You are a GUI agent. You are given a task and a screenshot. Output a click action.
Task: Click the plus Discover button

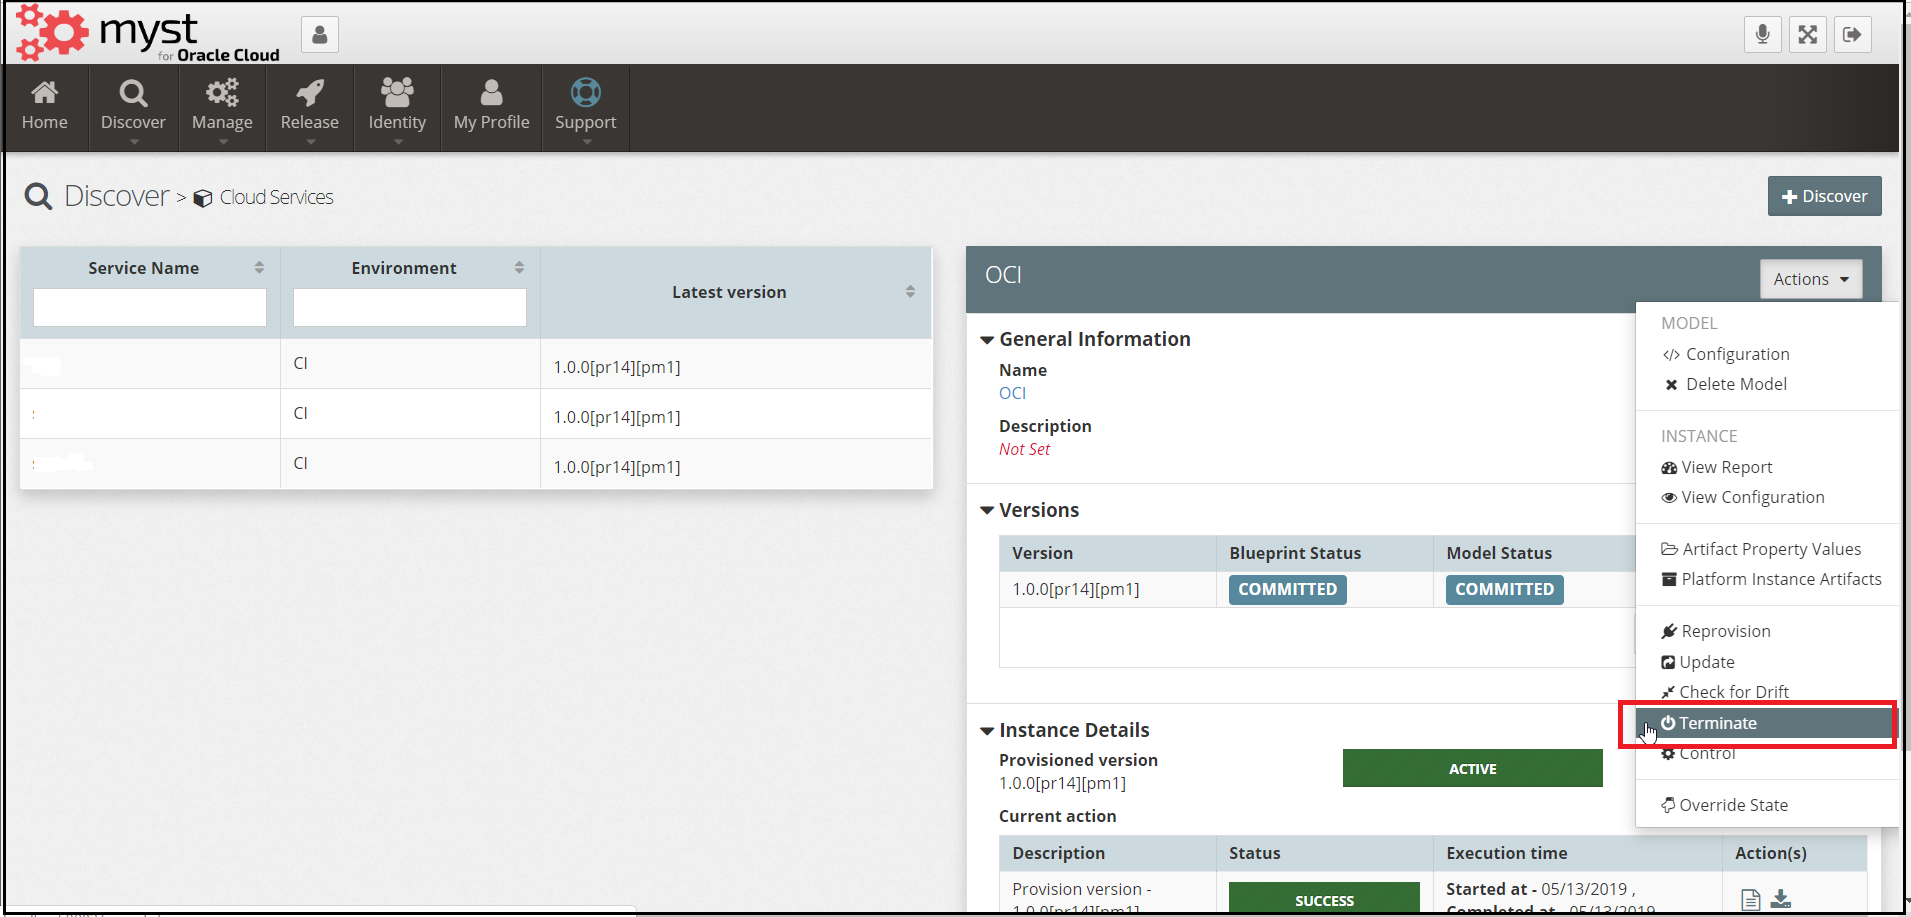[1824, 196]
